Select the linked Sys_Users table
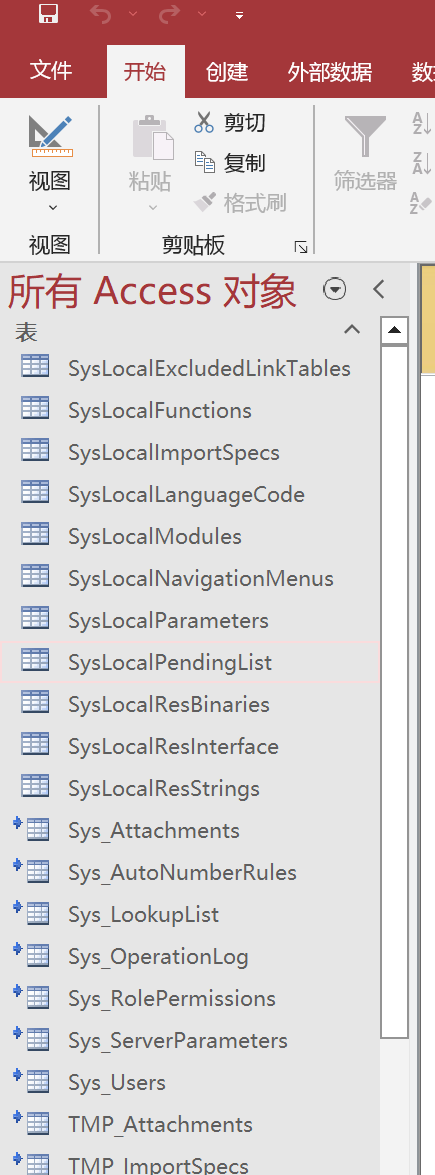The width and height of the screenshot is (435, 1175). (x=190, y=1082)
